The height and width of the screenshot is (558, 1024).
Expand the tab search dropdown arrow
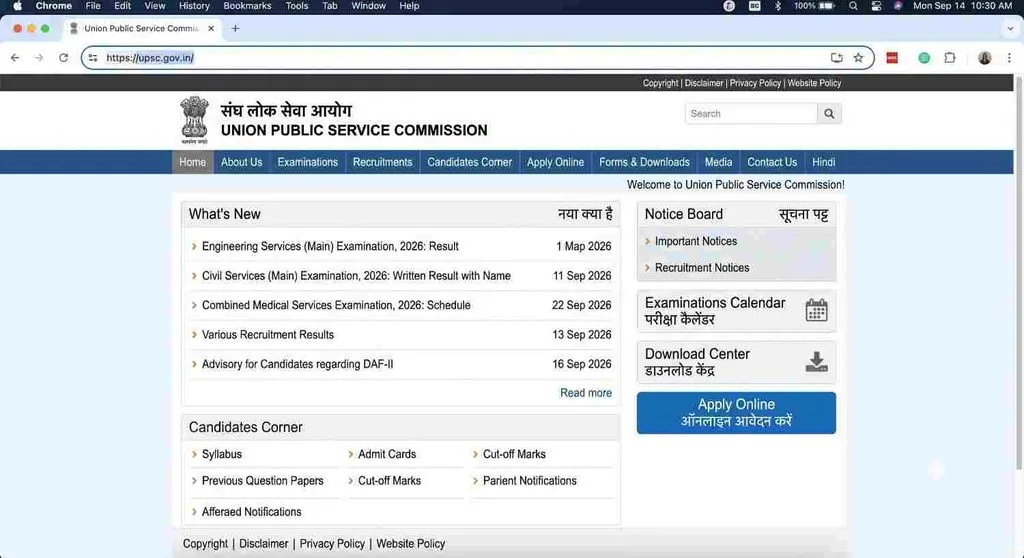click(x=1010, y=29)
